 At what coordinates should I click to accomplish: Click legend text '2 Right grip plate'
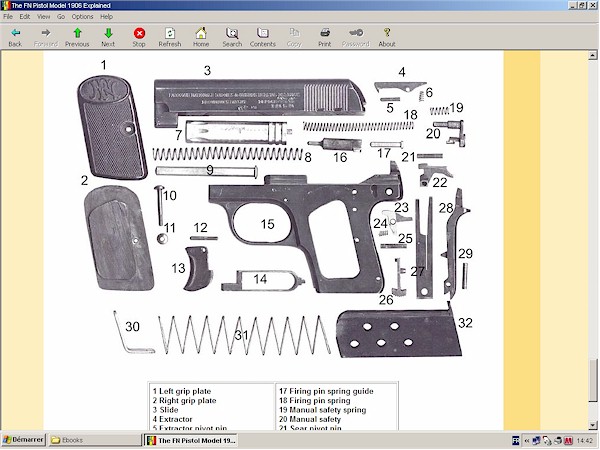pyautogui.click(x=184, y=400)
